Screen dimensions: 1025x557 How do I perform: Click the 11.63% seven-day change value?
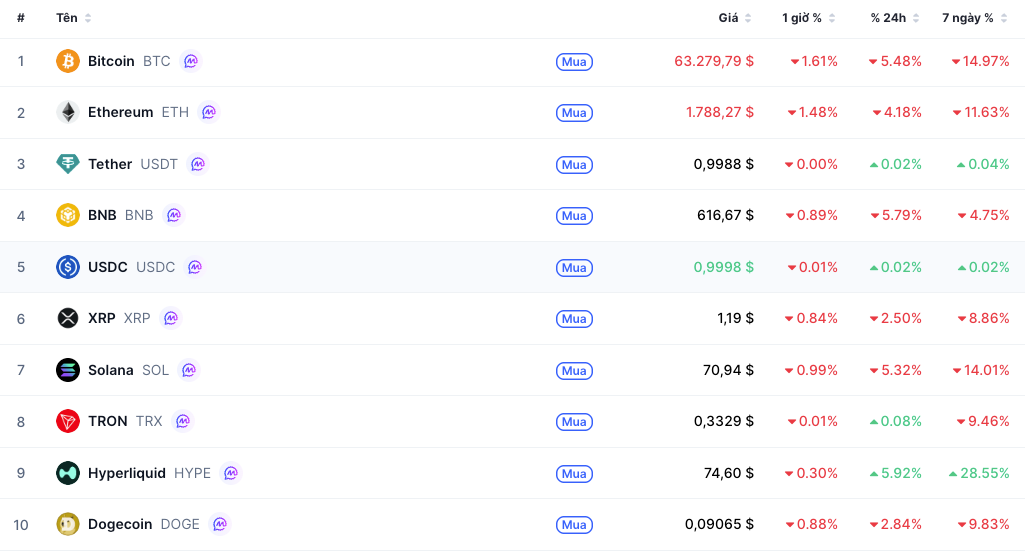pos(981,112)
